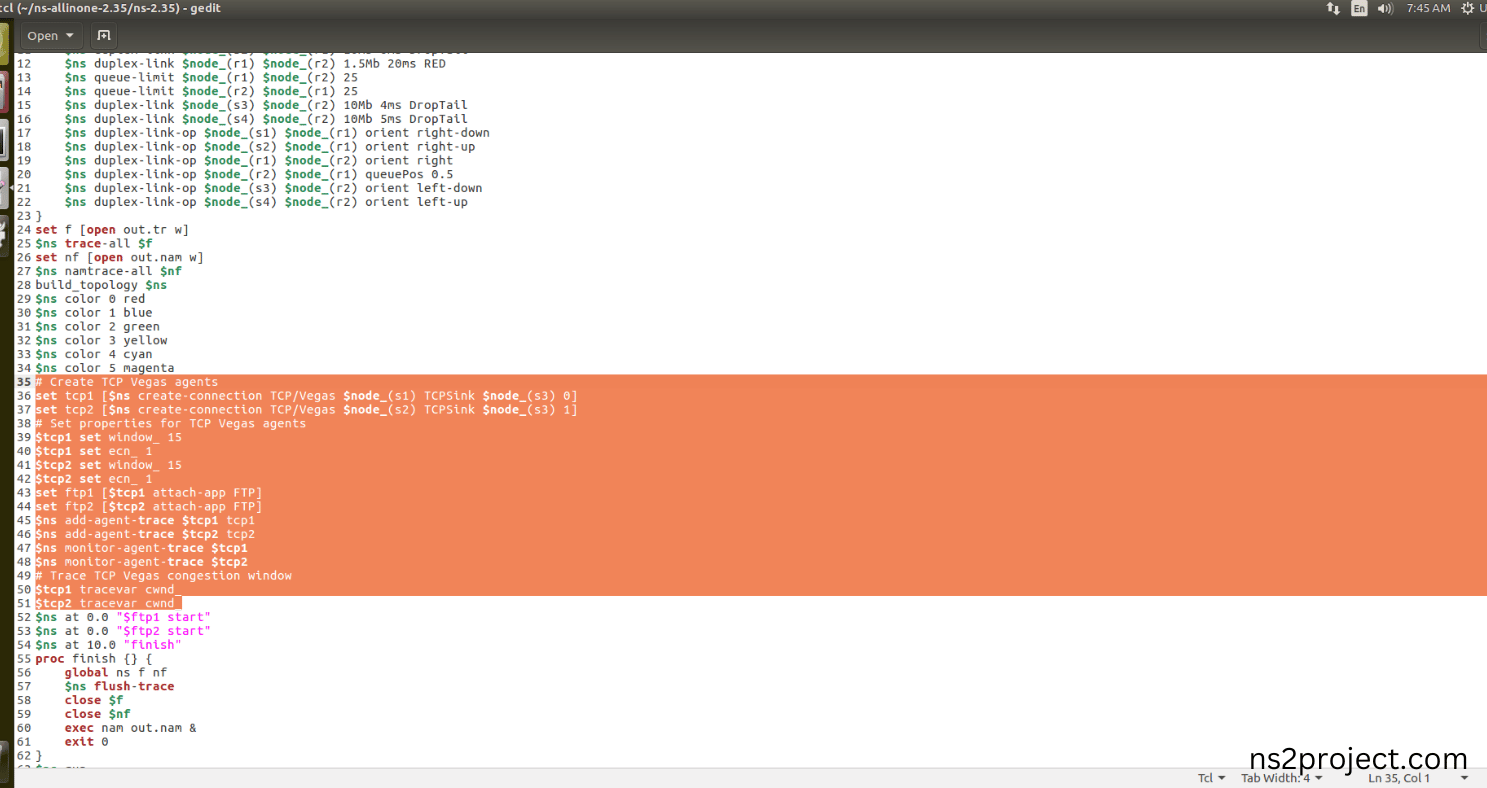1487x788 pixels.
Task: Click '# Trace TCP Vegas congestion window' comment
Action: tap(163, 576)
